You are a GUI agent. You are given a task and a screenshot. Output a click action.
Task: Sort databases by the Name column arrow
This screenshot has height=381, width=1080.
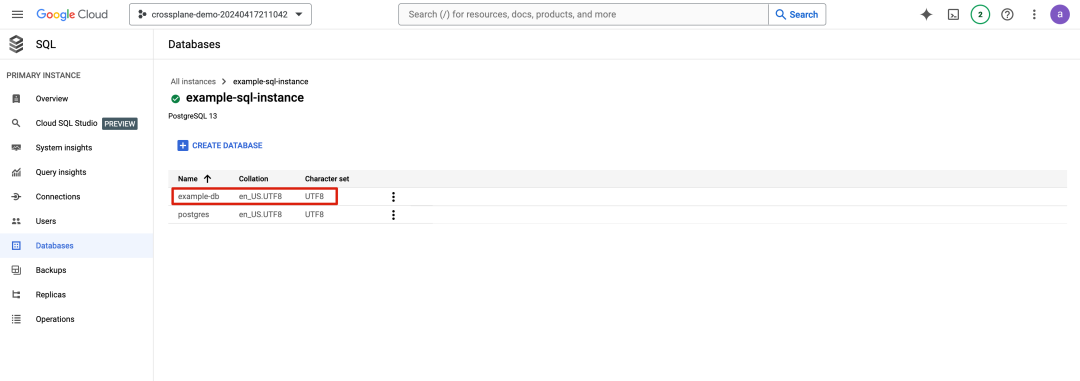tap(207, 179)
